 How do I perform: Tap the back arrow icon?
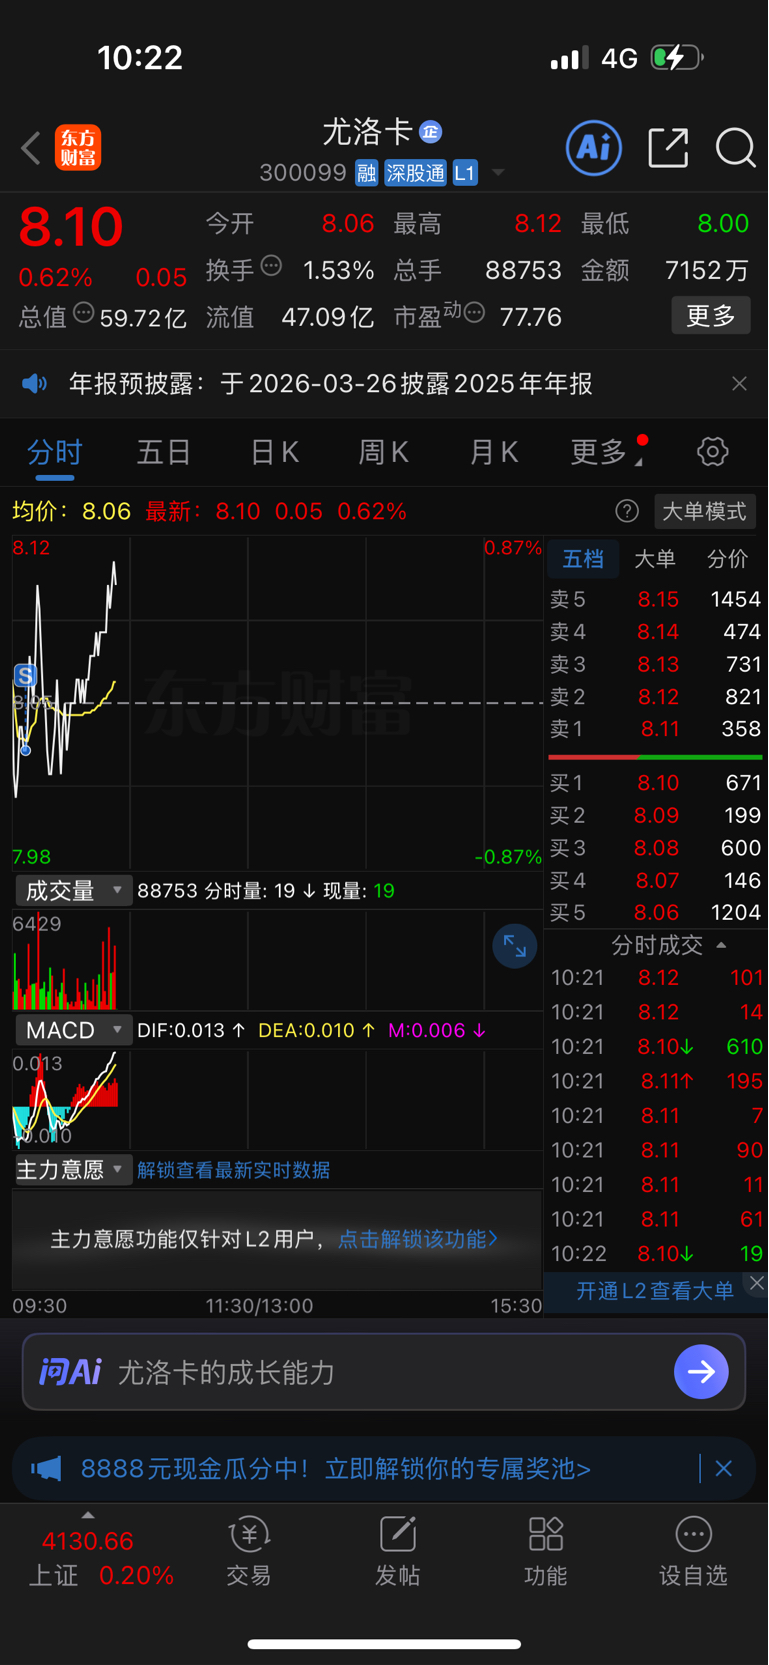coord(31,148)
